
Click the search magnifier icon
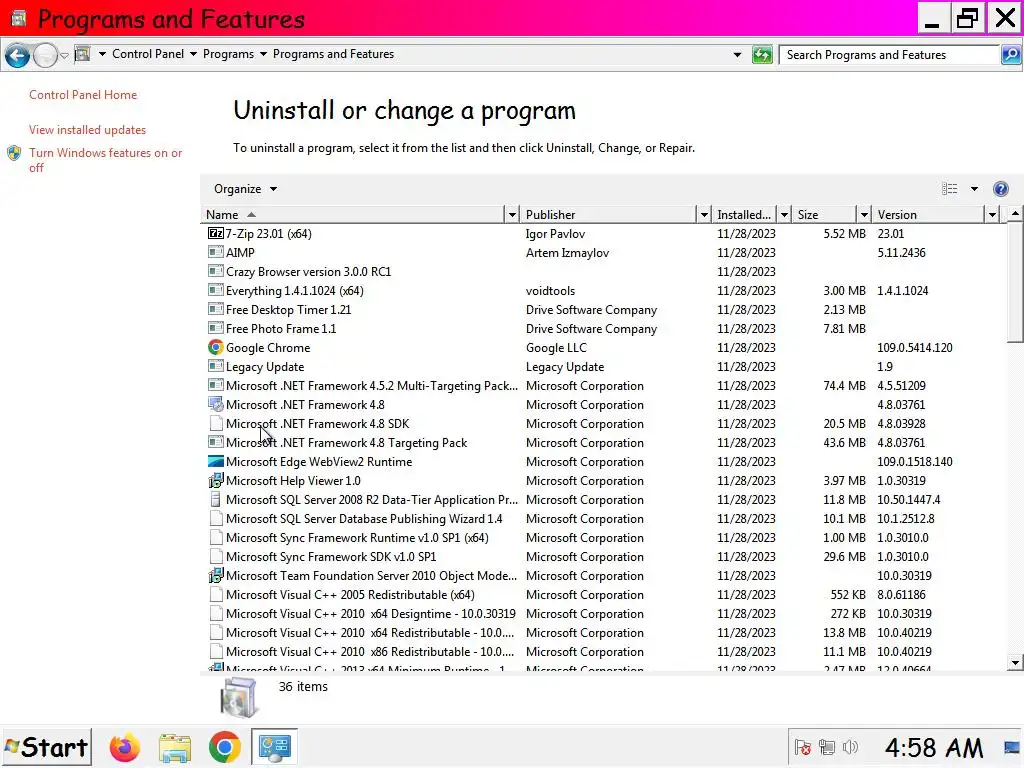(x=1010, y=55)
